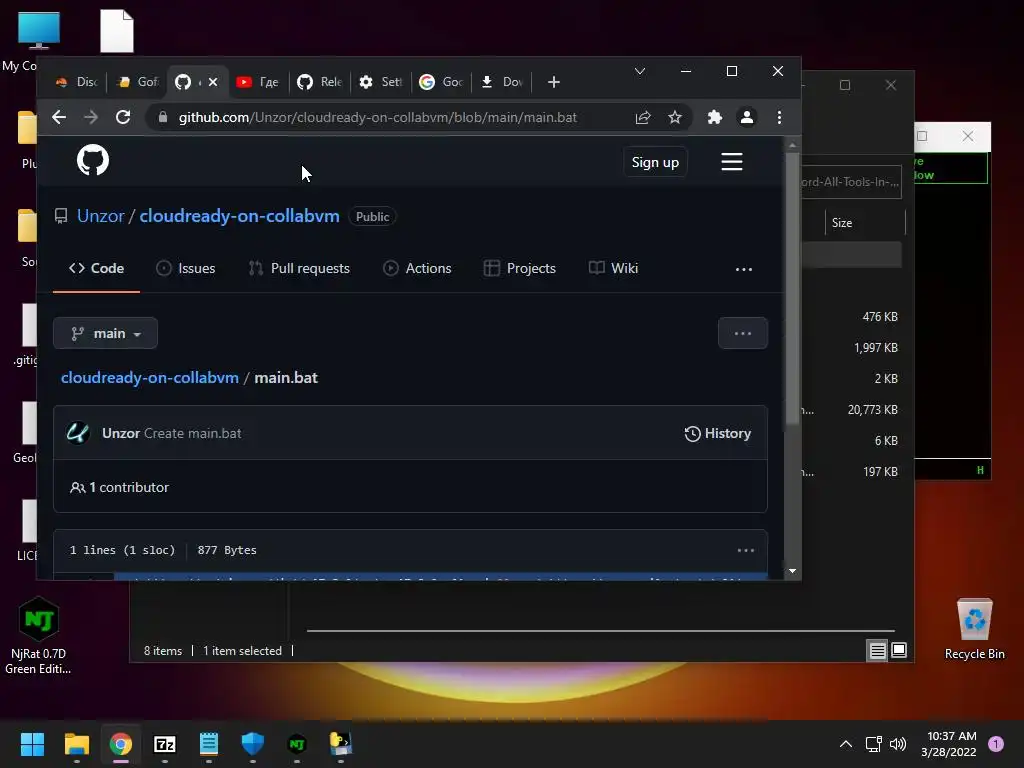Viewport: 1024px width, 768px height.
Task: Share this page via address bar icon
Action: (x=643, y=118)
